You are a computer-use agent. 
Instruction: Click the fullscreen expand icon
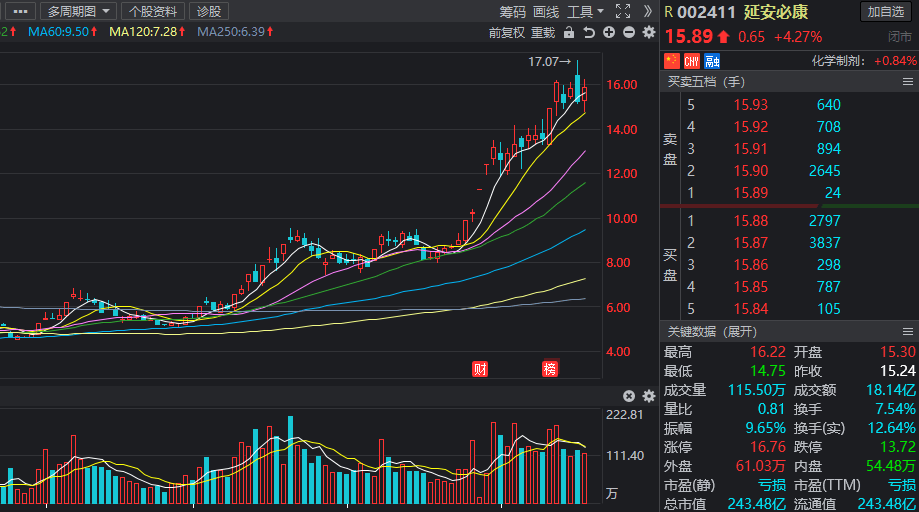623,12
